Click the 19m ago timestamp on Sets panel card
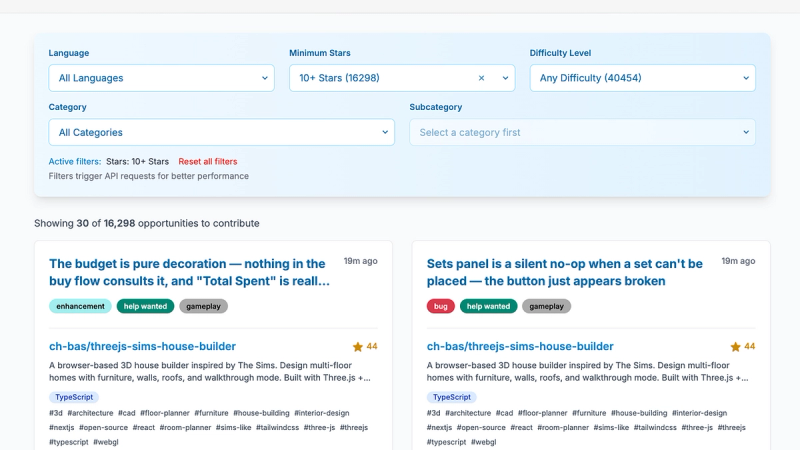800x450 pixels. 738,261
